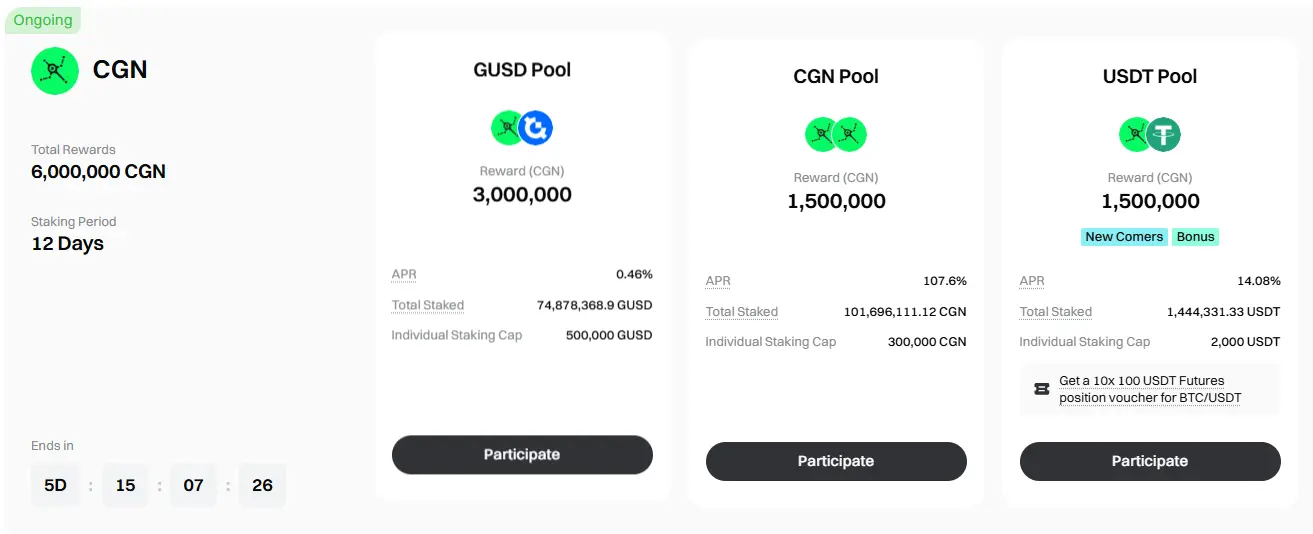Participate in the GUSD Pool
The width and height of the screenshot is (1313, 534).
[x=522, y=454]
